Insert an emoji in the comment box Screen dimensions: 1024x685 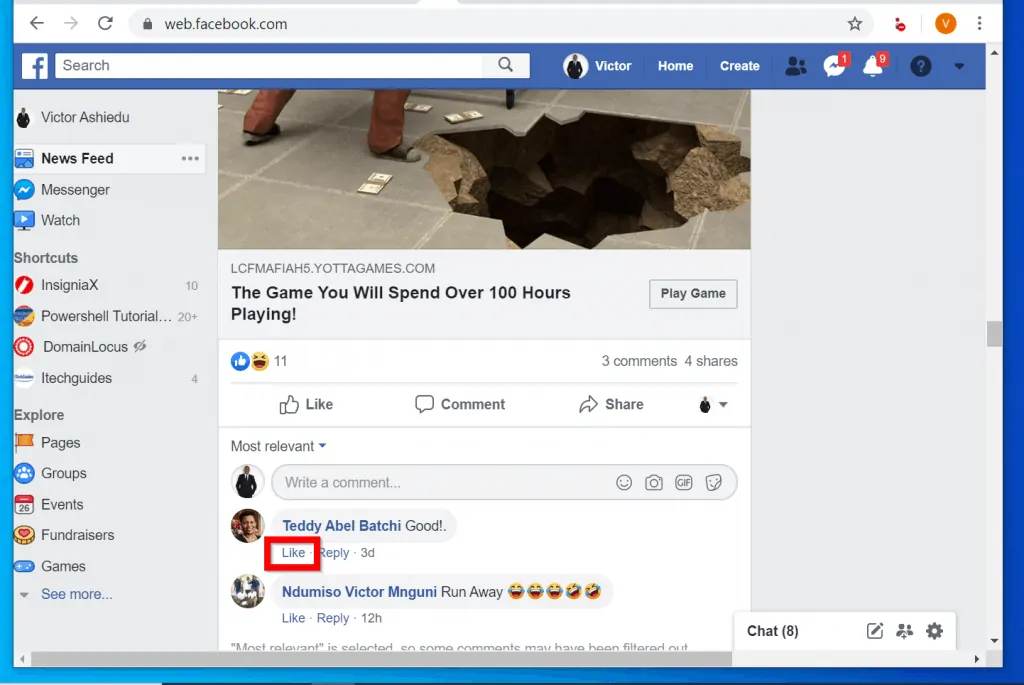624,482
